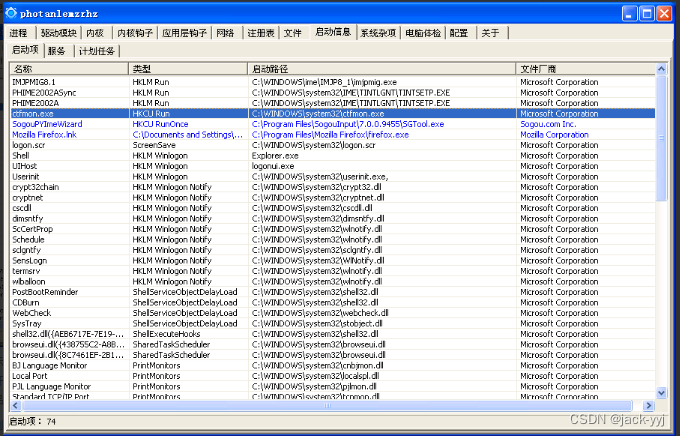Sort by the 类型 column header

[x=188, y=69]
